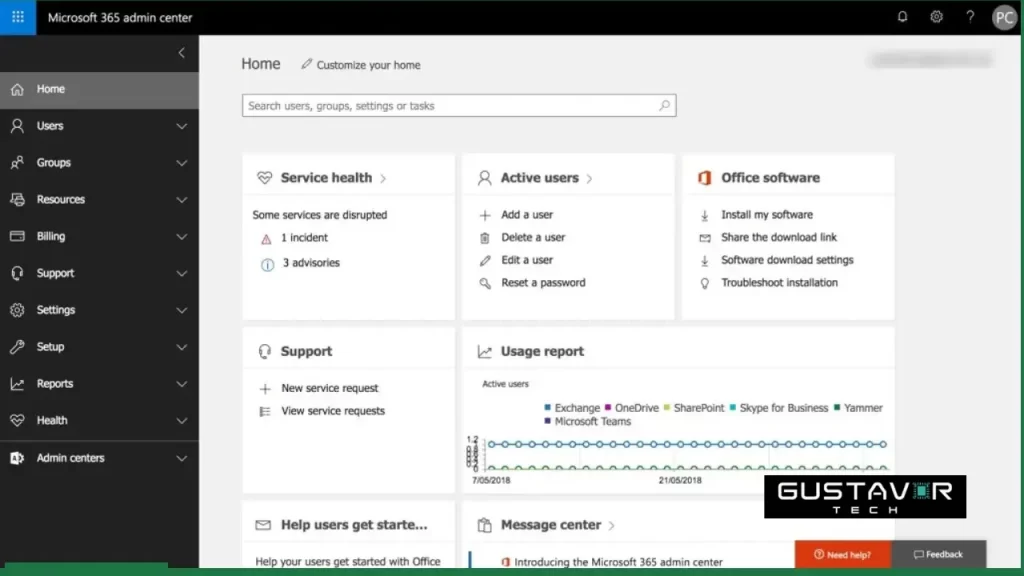Open the notifications bell
This screenshot has width=1024, height=576.
(902, 17)
